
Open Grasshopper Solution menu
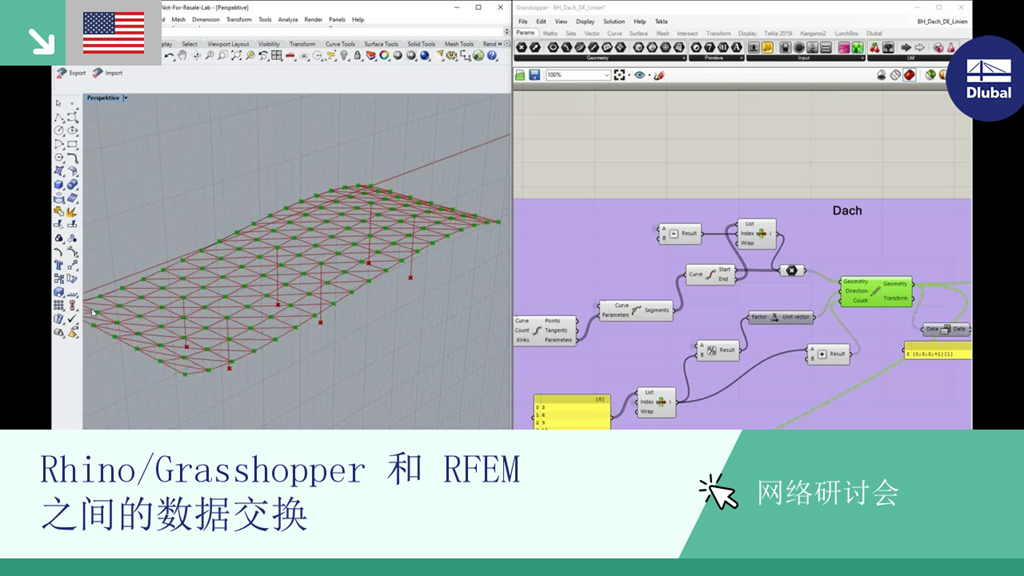614,22
